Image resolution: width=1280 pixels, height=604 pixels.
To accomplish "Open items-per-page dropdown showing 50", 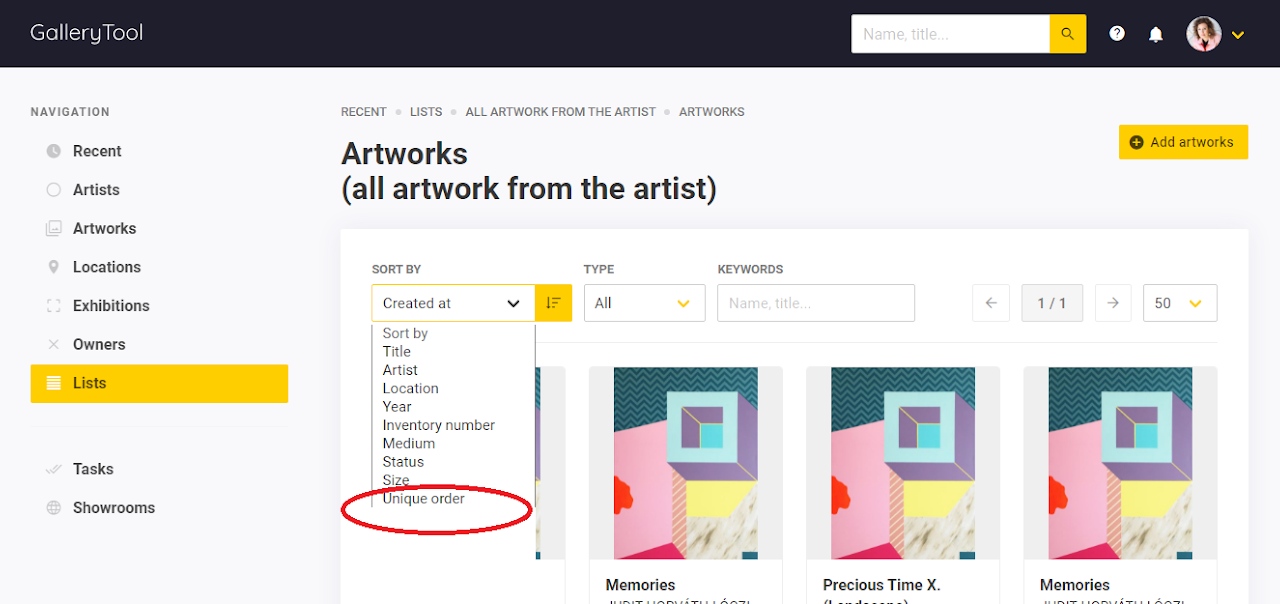I will [x=1180, y=303].
